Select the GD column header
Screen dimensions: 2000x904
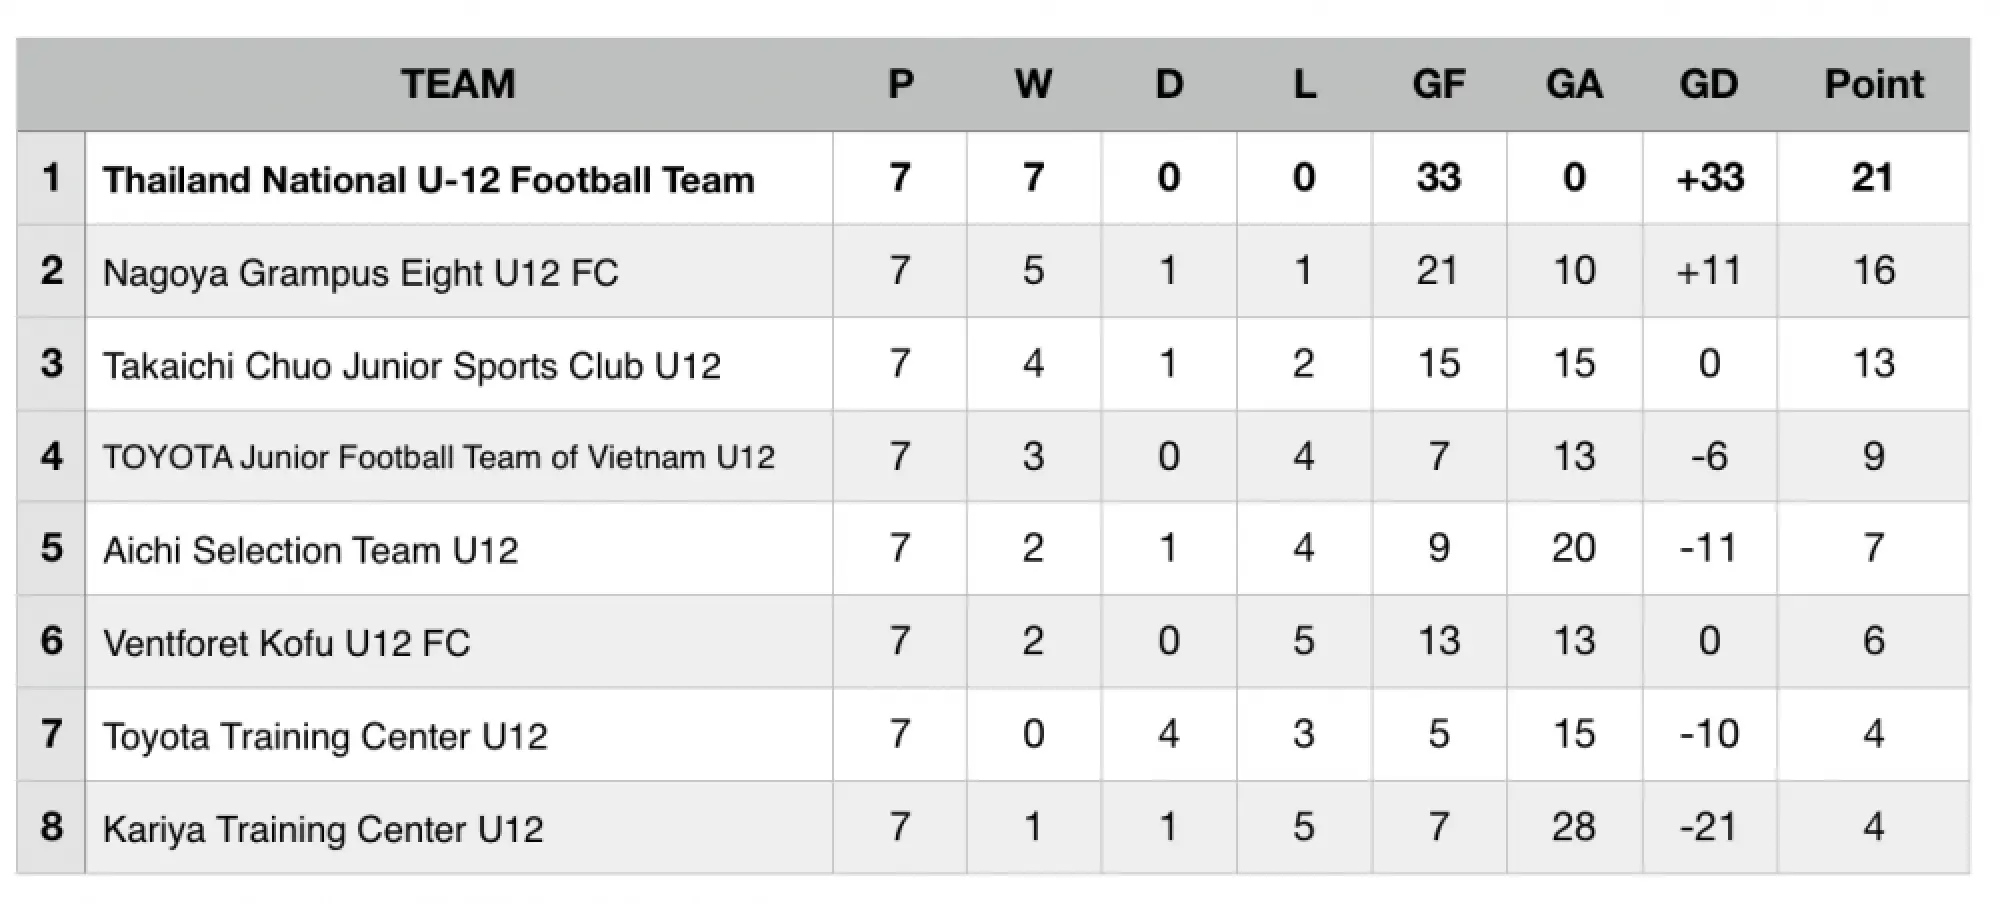(1709, 84)
